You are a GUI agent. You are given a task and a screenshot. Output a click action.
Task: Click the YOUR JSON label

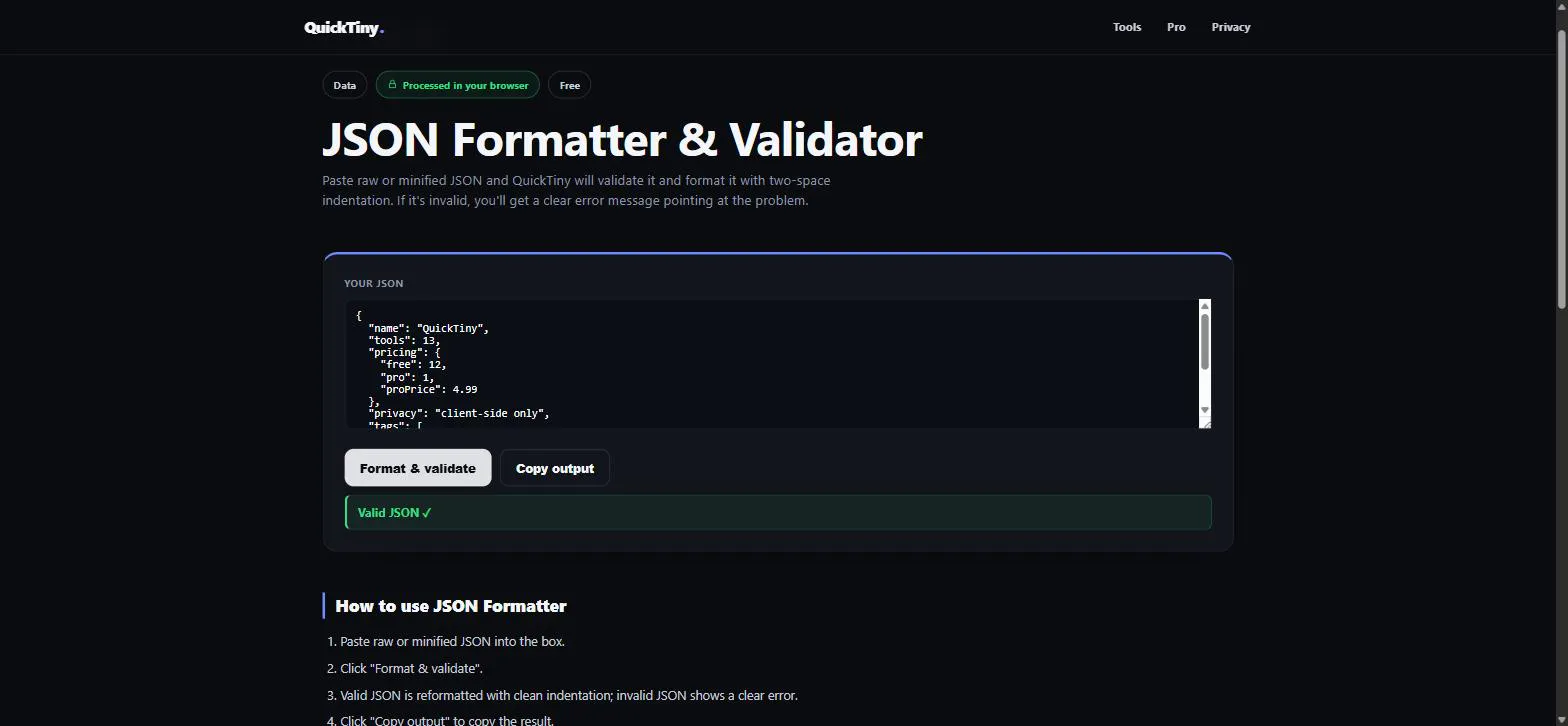point(374,283)
